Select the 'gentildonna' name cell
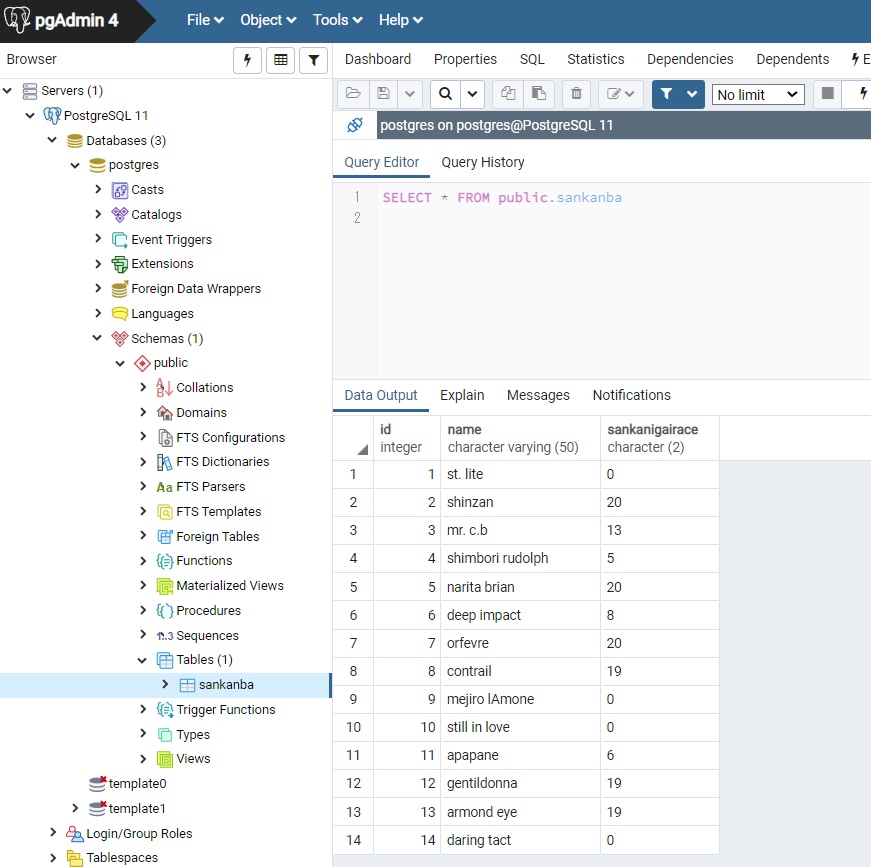871x867 pixels. click(x=520, y=783)
